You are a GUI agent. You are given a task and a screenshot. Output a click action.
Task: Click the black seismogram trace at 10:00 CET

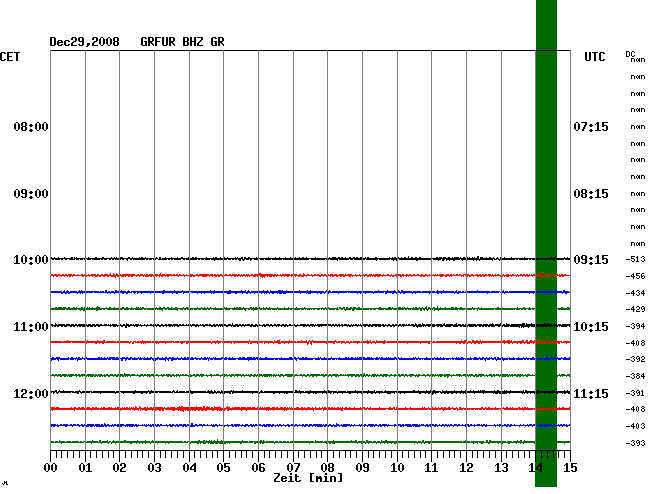pyautogui.click(x=310, y=259)
